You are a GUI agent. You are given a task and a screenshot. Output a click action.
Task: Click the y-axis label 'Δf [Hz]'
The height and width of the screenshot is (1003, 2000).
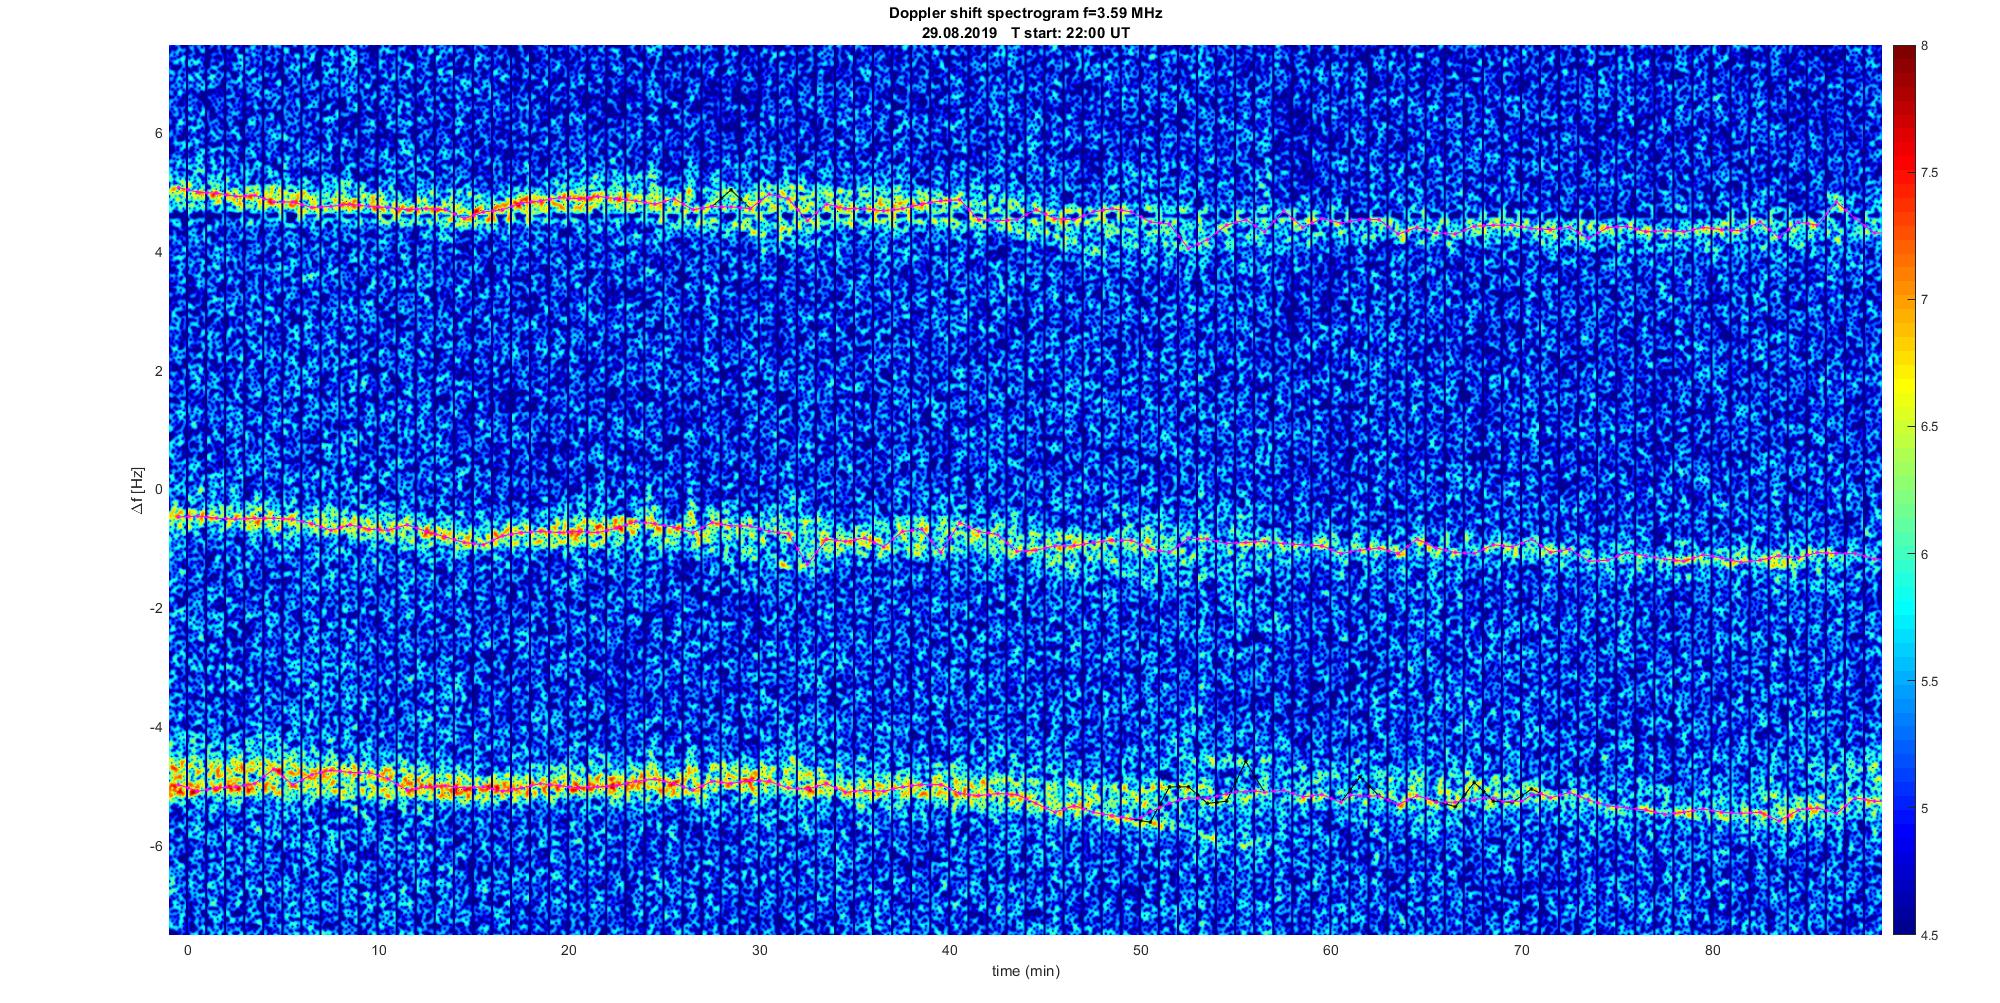[x=137, y=490]
